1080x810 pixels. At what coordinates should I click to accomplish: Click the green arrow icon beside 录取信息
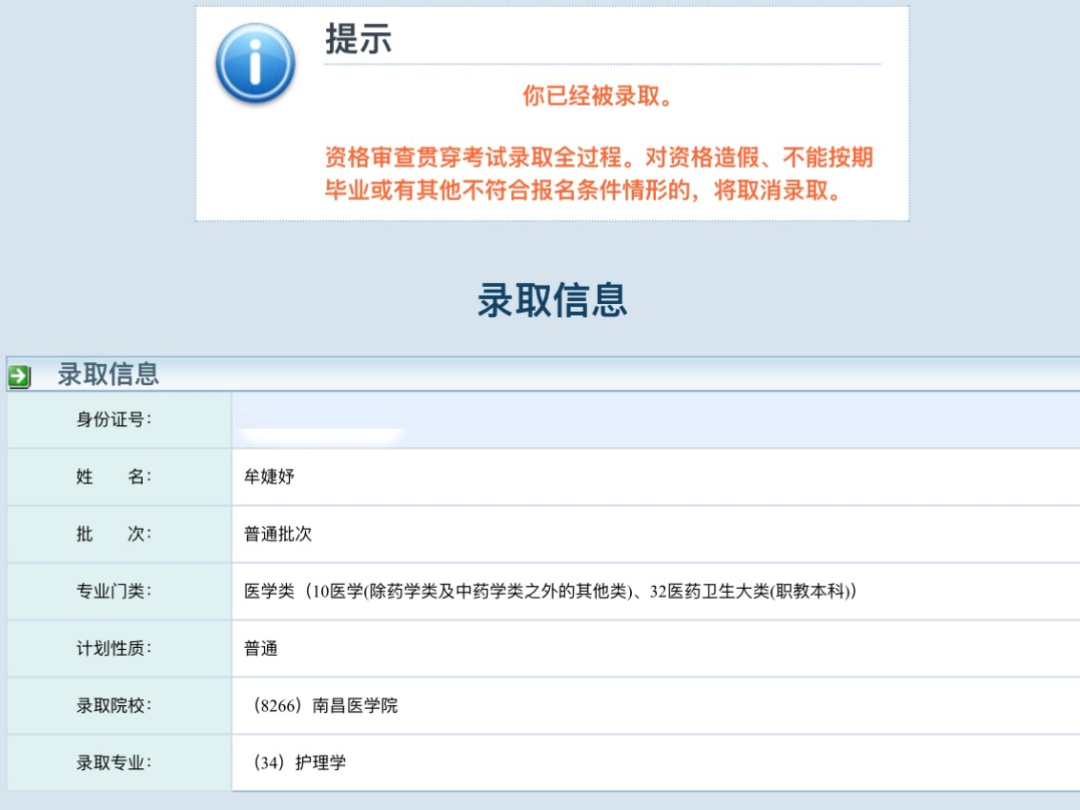coord(19,376)
